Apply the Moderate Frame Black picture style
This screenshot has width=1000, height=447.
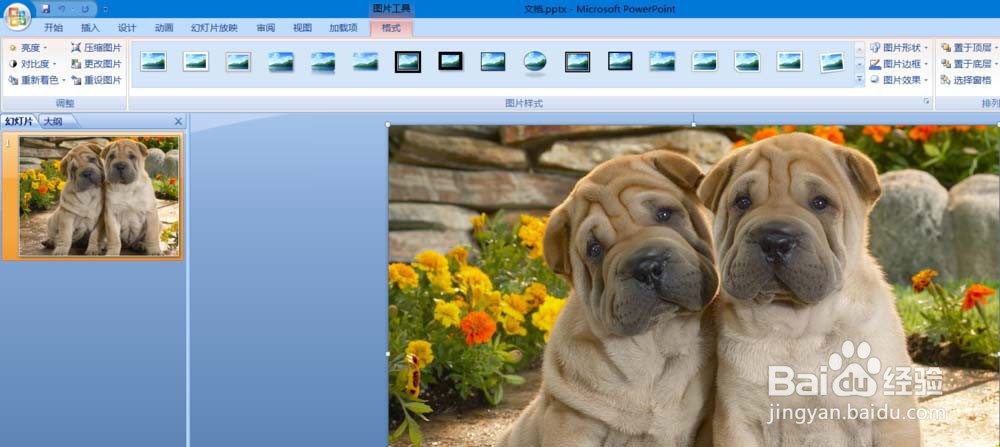pos(620,62)
